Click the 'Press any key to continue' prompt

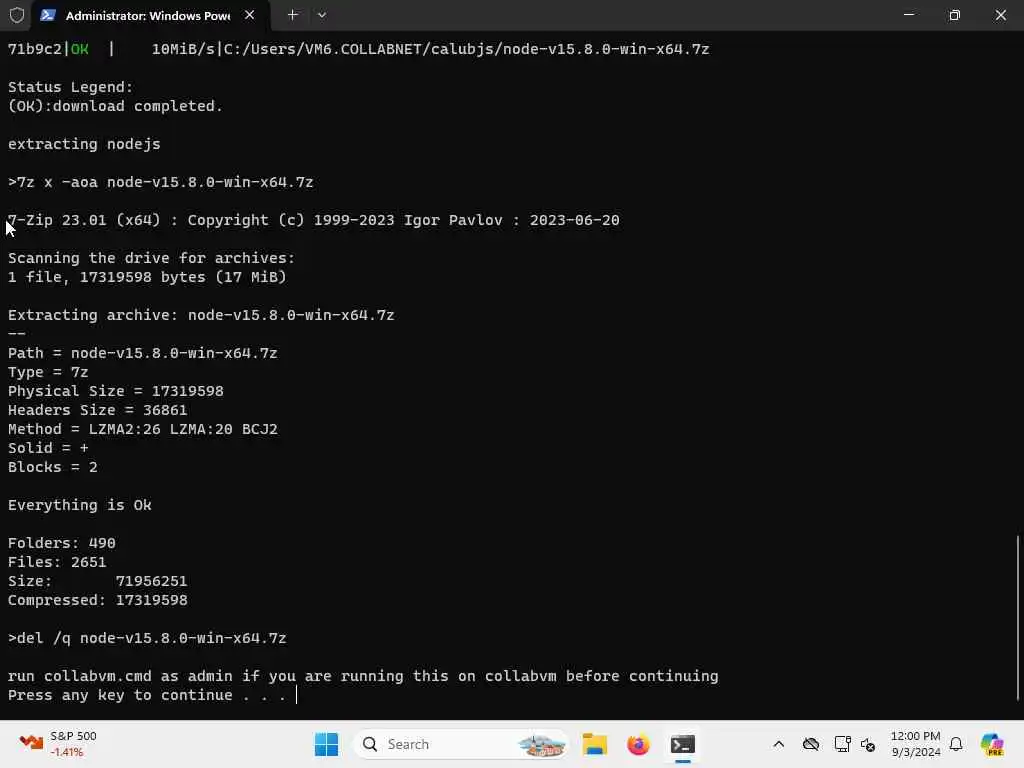[147, 695]
